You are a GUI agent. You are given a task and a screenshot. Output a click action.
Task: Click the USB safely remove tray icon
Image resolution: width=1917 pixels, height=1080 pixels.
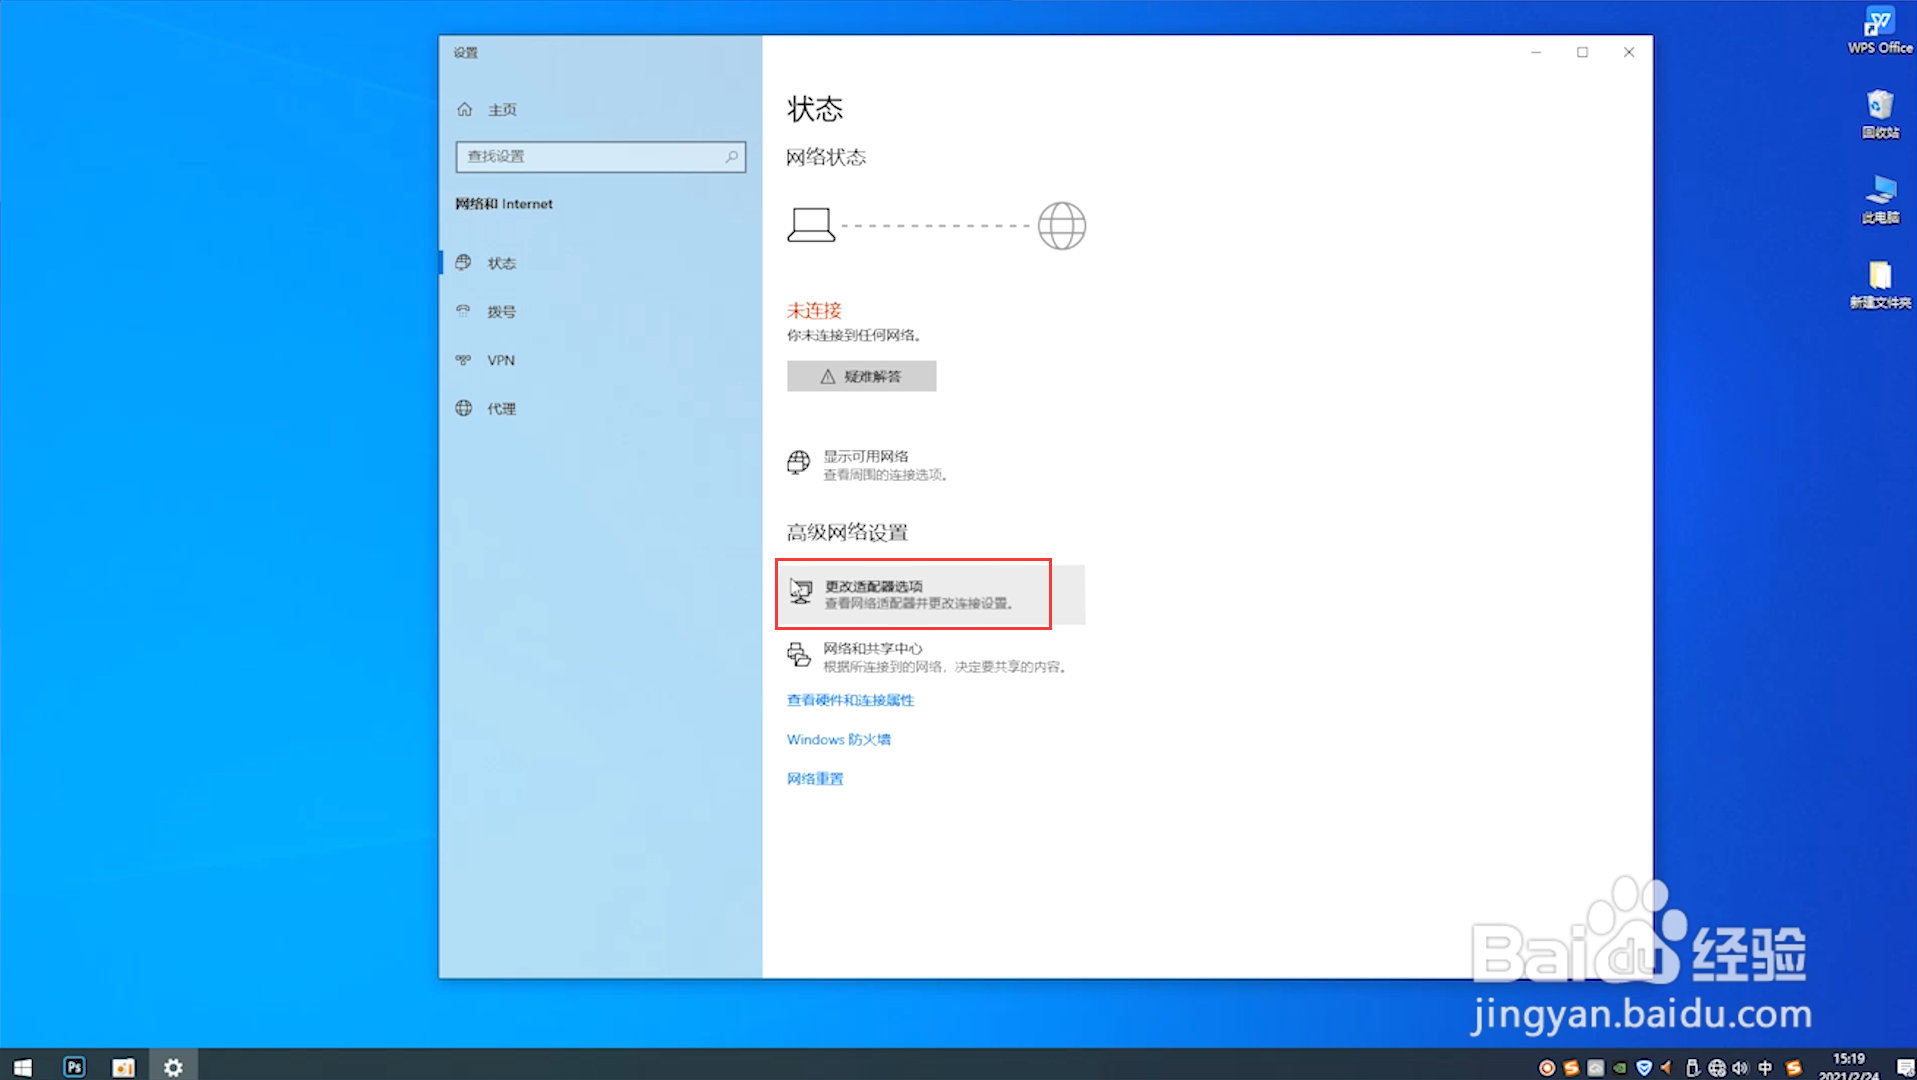(1692, 1068)
